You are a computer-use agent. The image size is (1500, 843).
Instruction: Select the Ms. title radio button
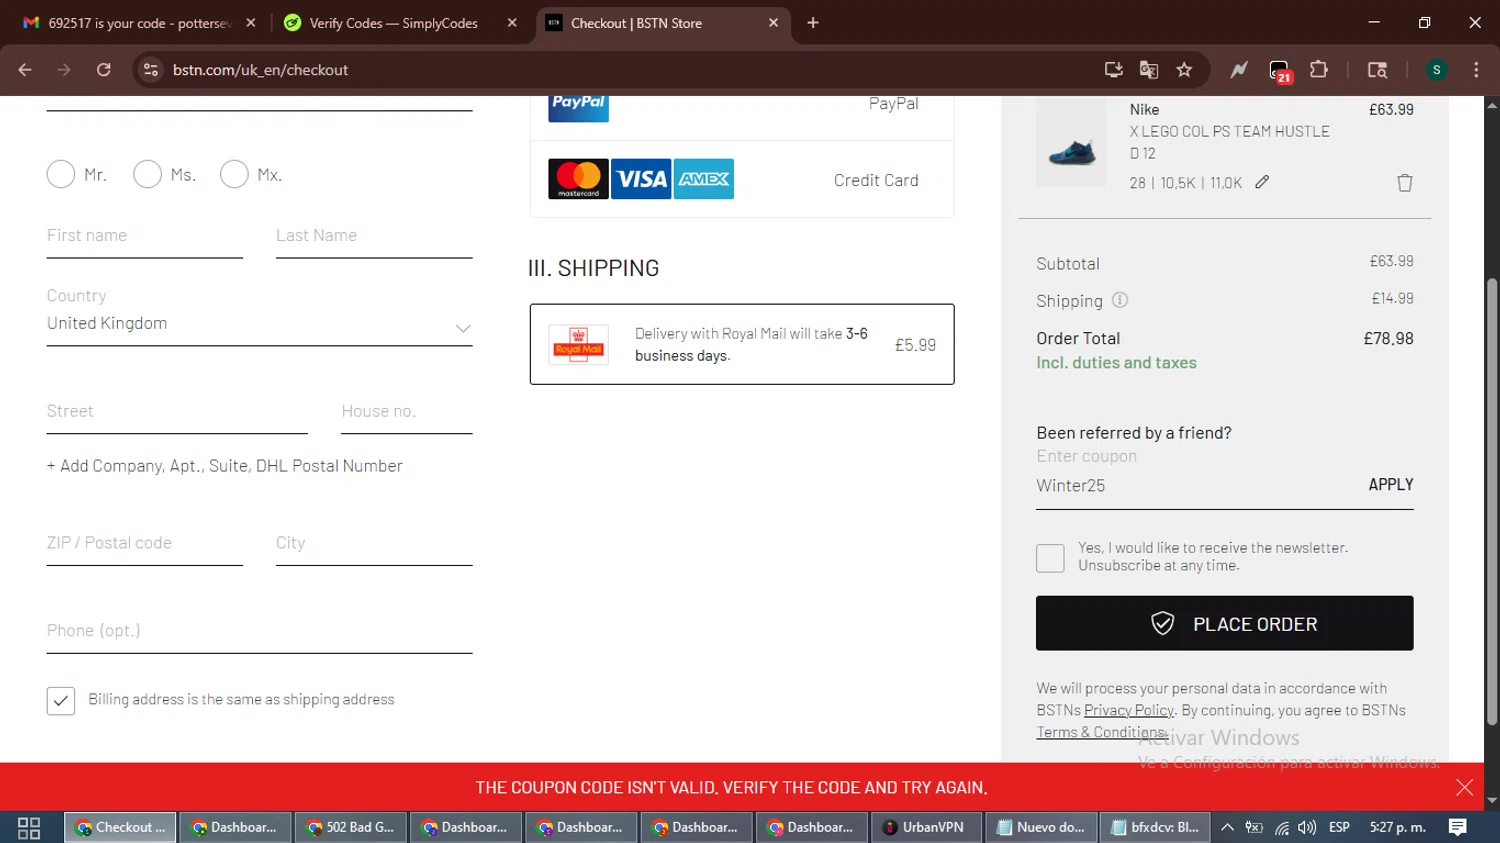tap(147, 174)
